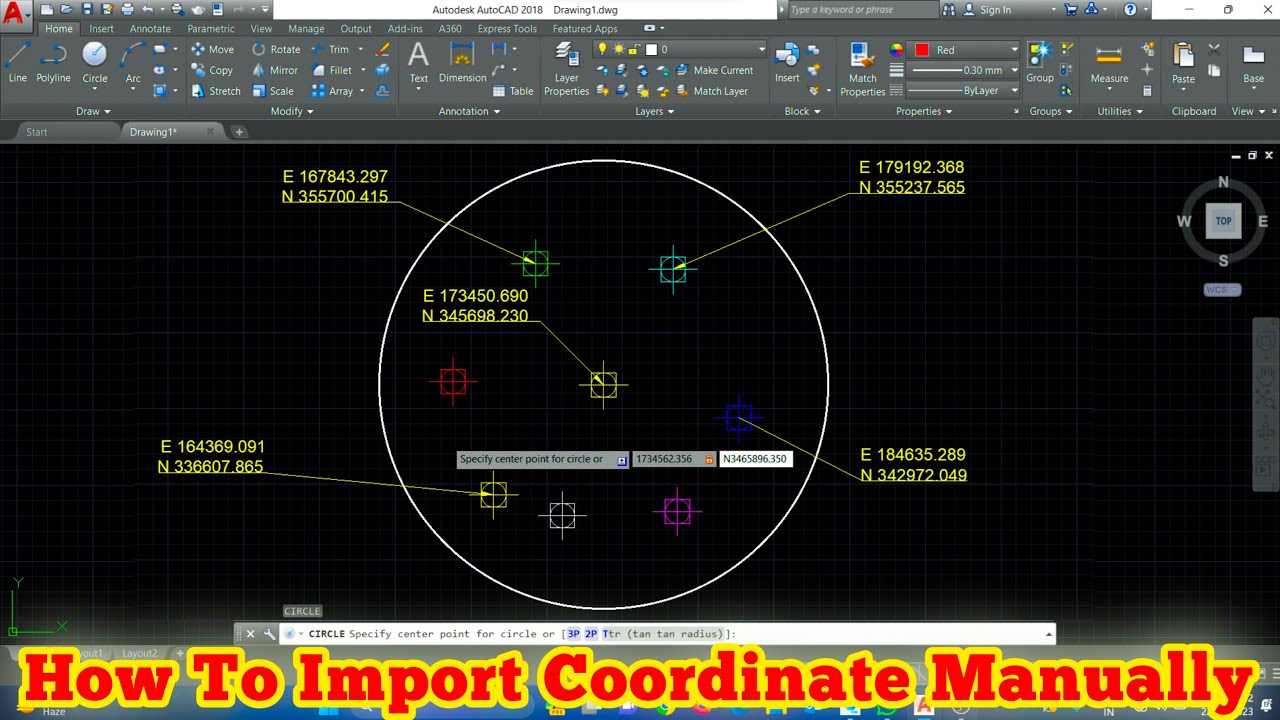Screen dimensions: 1280x720
Task: Select the Polyline tool
Action: pos(53,62)
